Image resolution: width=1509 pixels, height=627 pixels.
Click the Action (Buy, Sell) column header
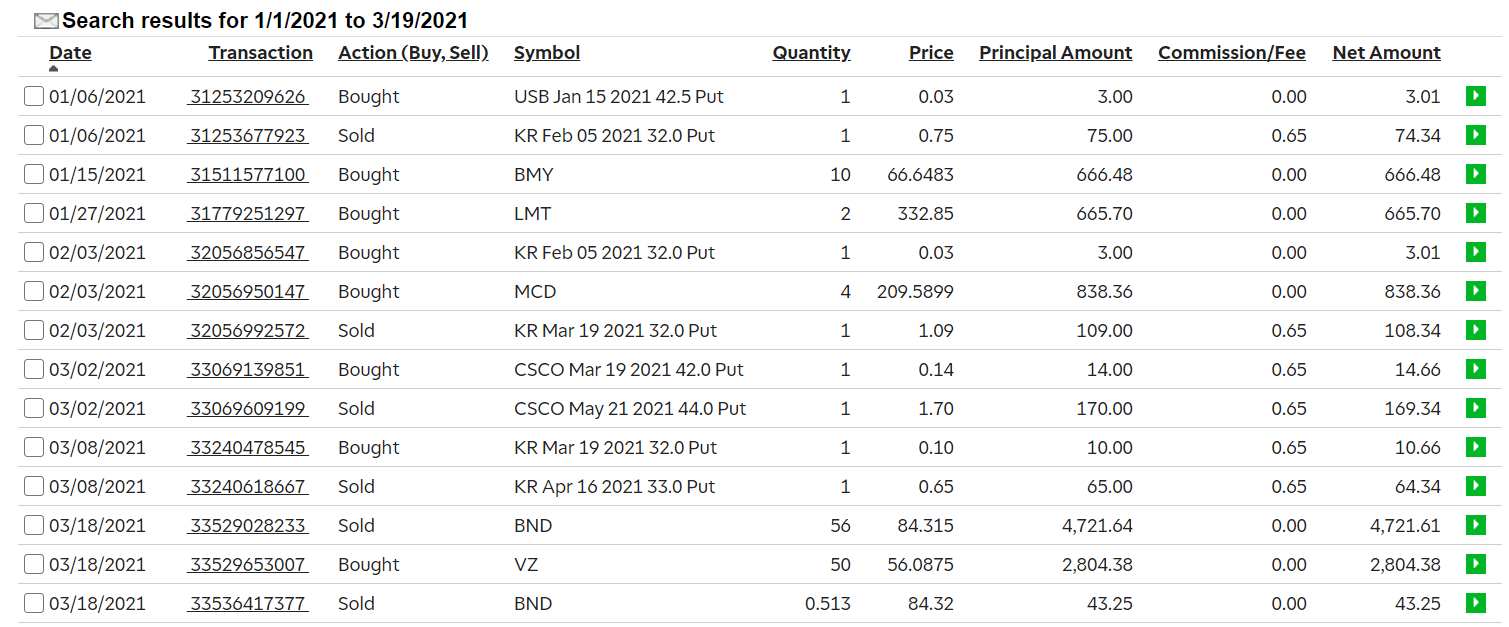coord(413,53)
